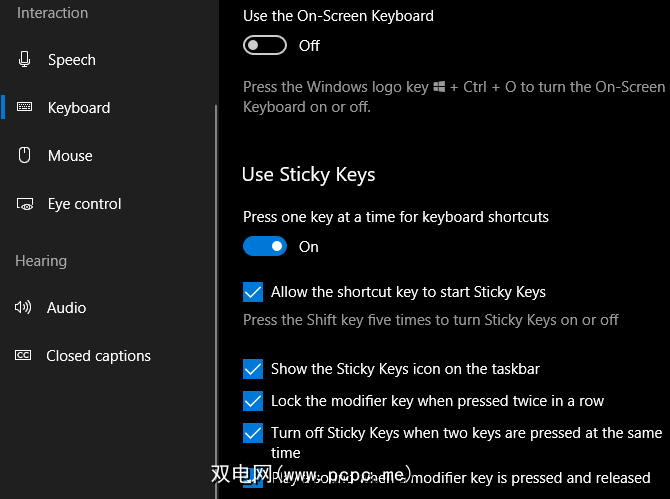Click the Keyboard icon in sidebar

coord(25,108)
